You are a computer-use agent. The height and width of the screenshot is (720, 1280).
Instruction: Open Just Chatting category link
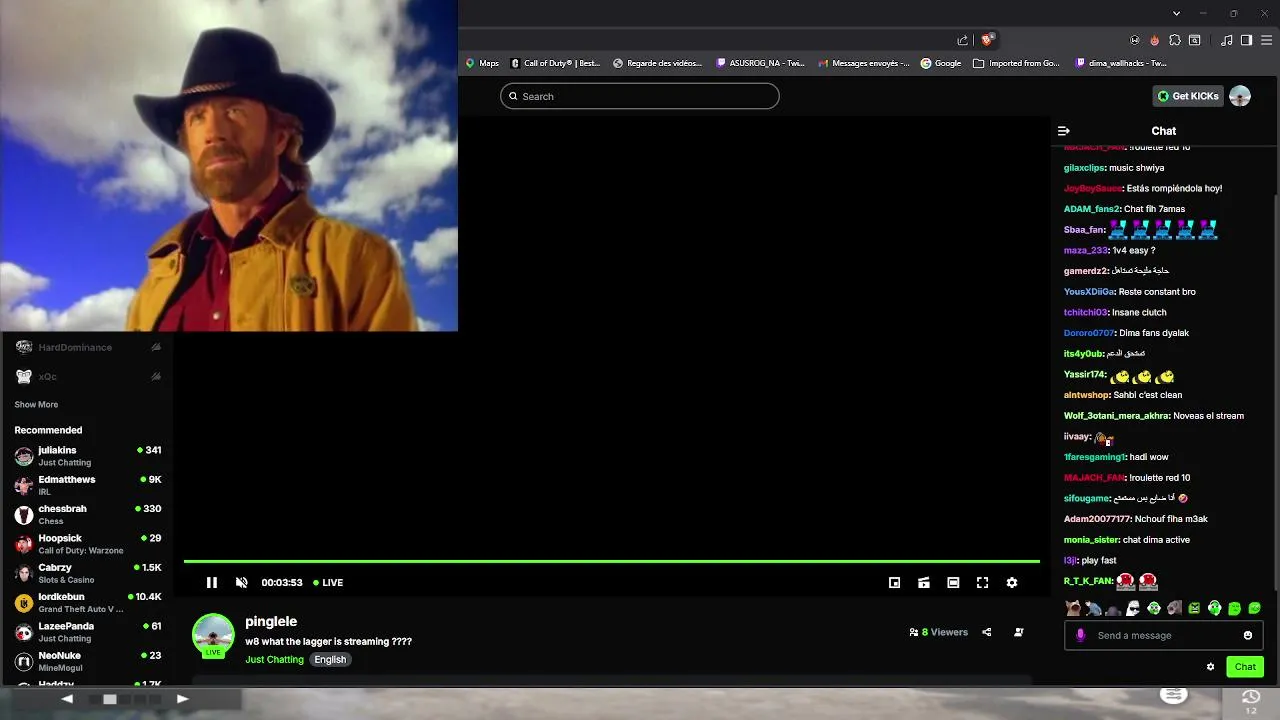click(274, 660)
